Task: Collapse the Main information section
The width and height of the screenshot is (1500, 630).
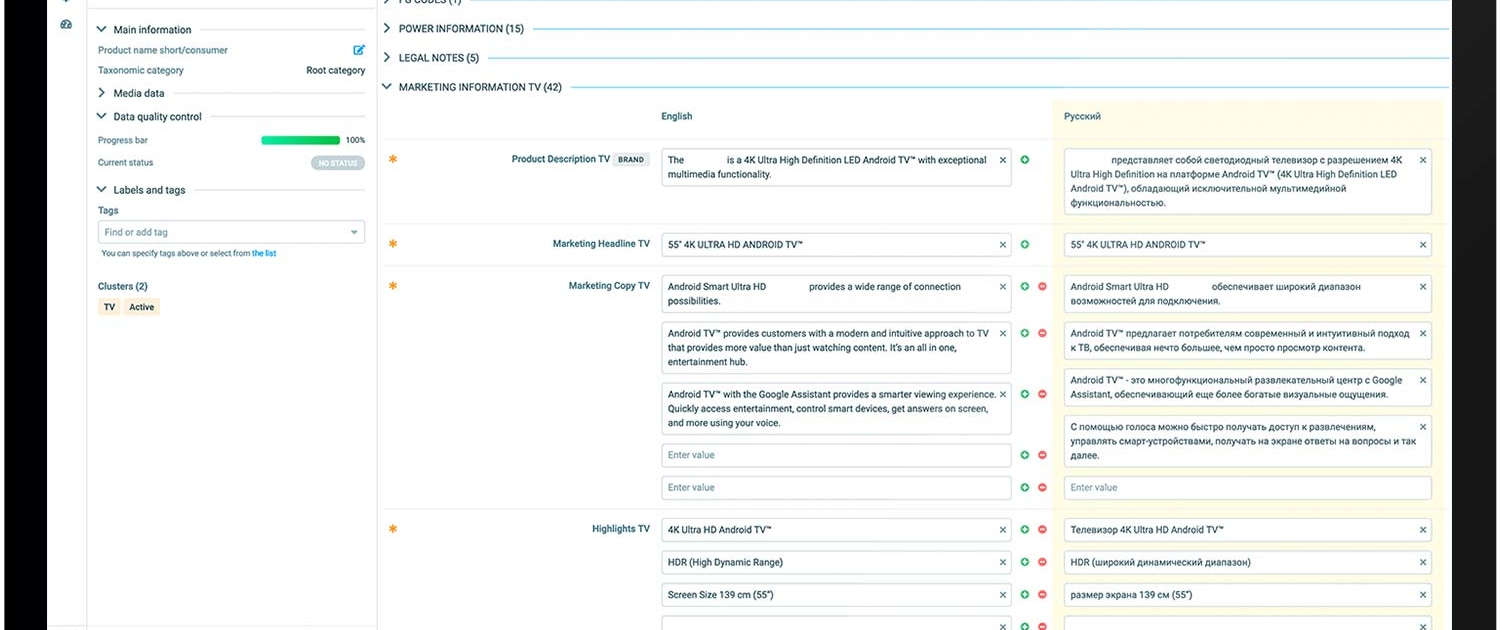Action: [101, 30]
